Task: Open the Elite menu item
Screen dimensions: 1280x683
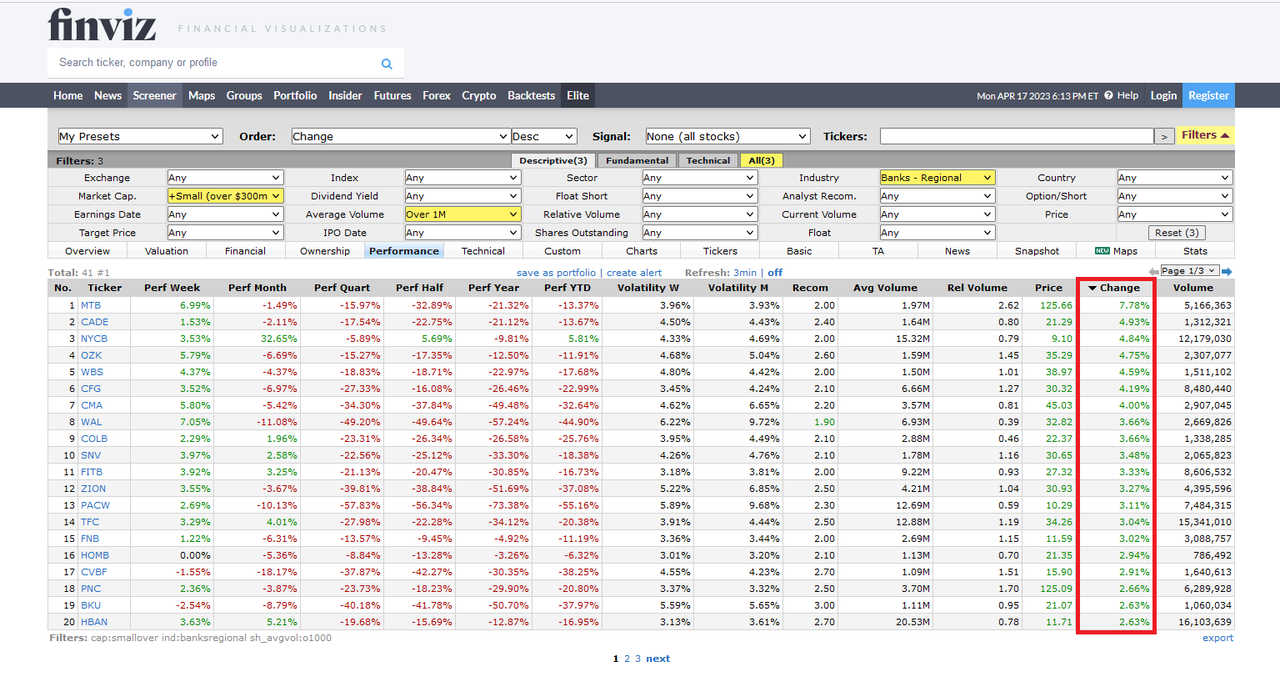Action: point(578,96)
